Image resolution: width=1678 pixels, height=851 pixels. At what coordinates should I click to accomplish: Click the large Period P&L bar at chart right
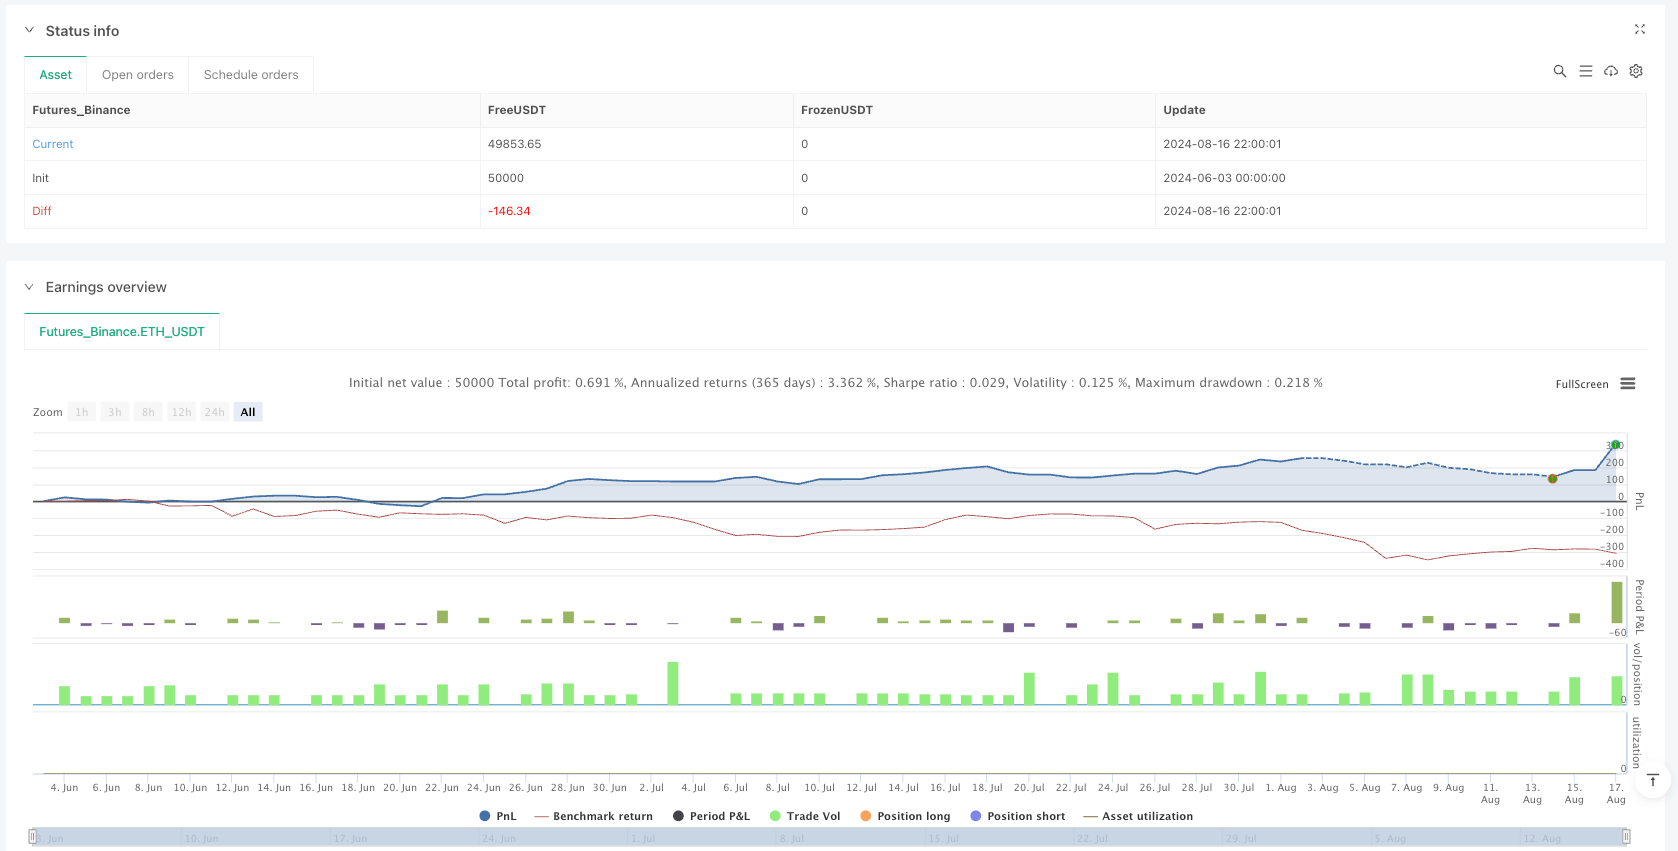pyautogui.click(x=1617, y=603)
